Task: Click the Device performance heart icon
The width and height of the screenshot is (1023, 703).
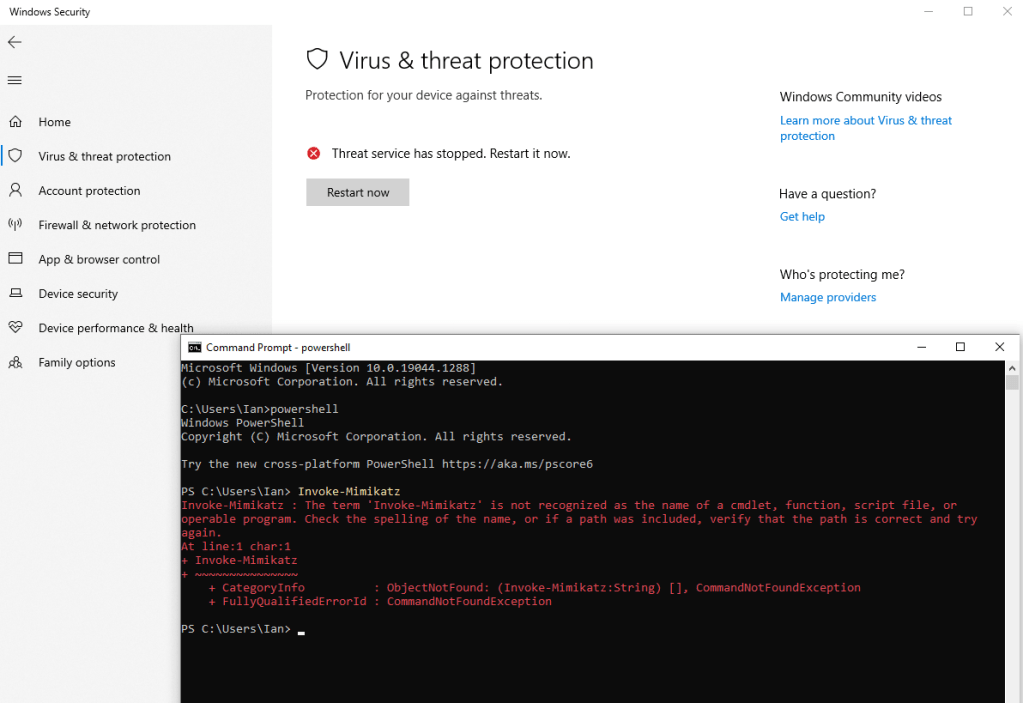Action: click(x=15, y=328)
